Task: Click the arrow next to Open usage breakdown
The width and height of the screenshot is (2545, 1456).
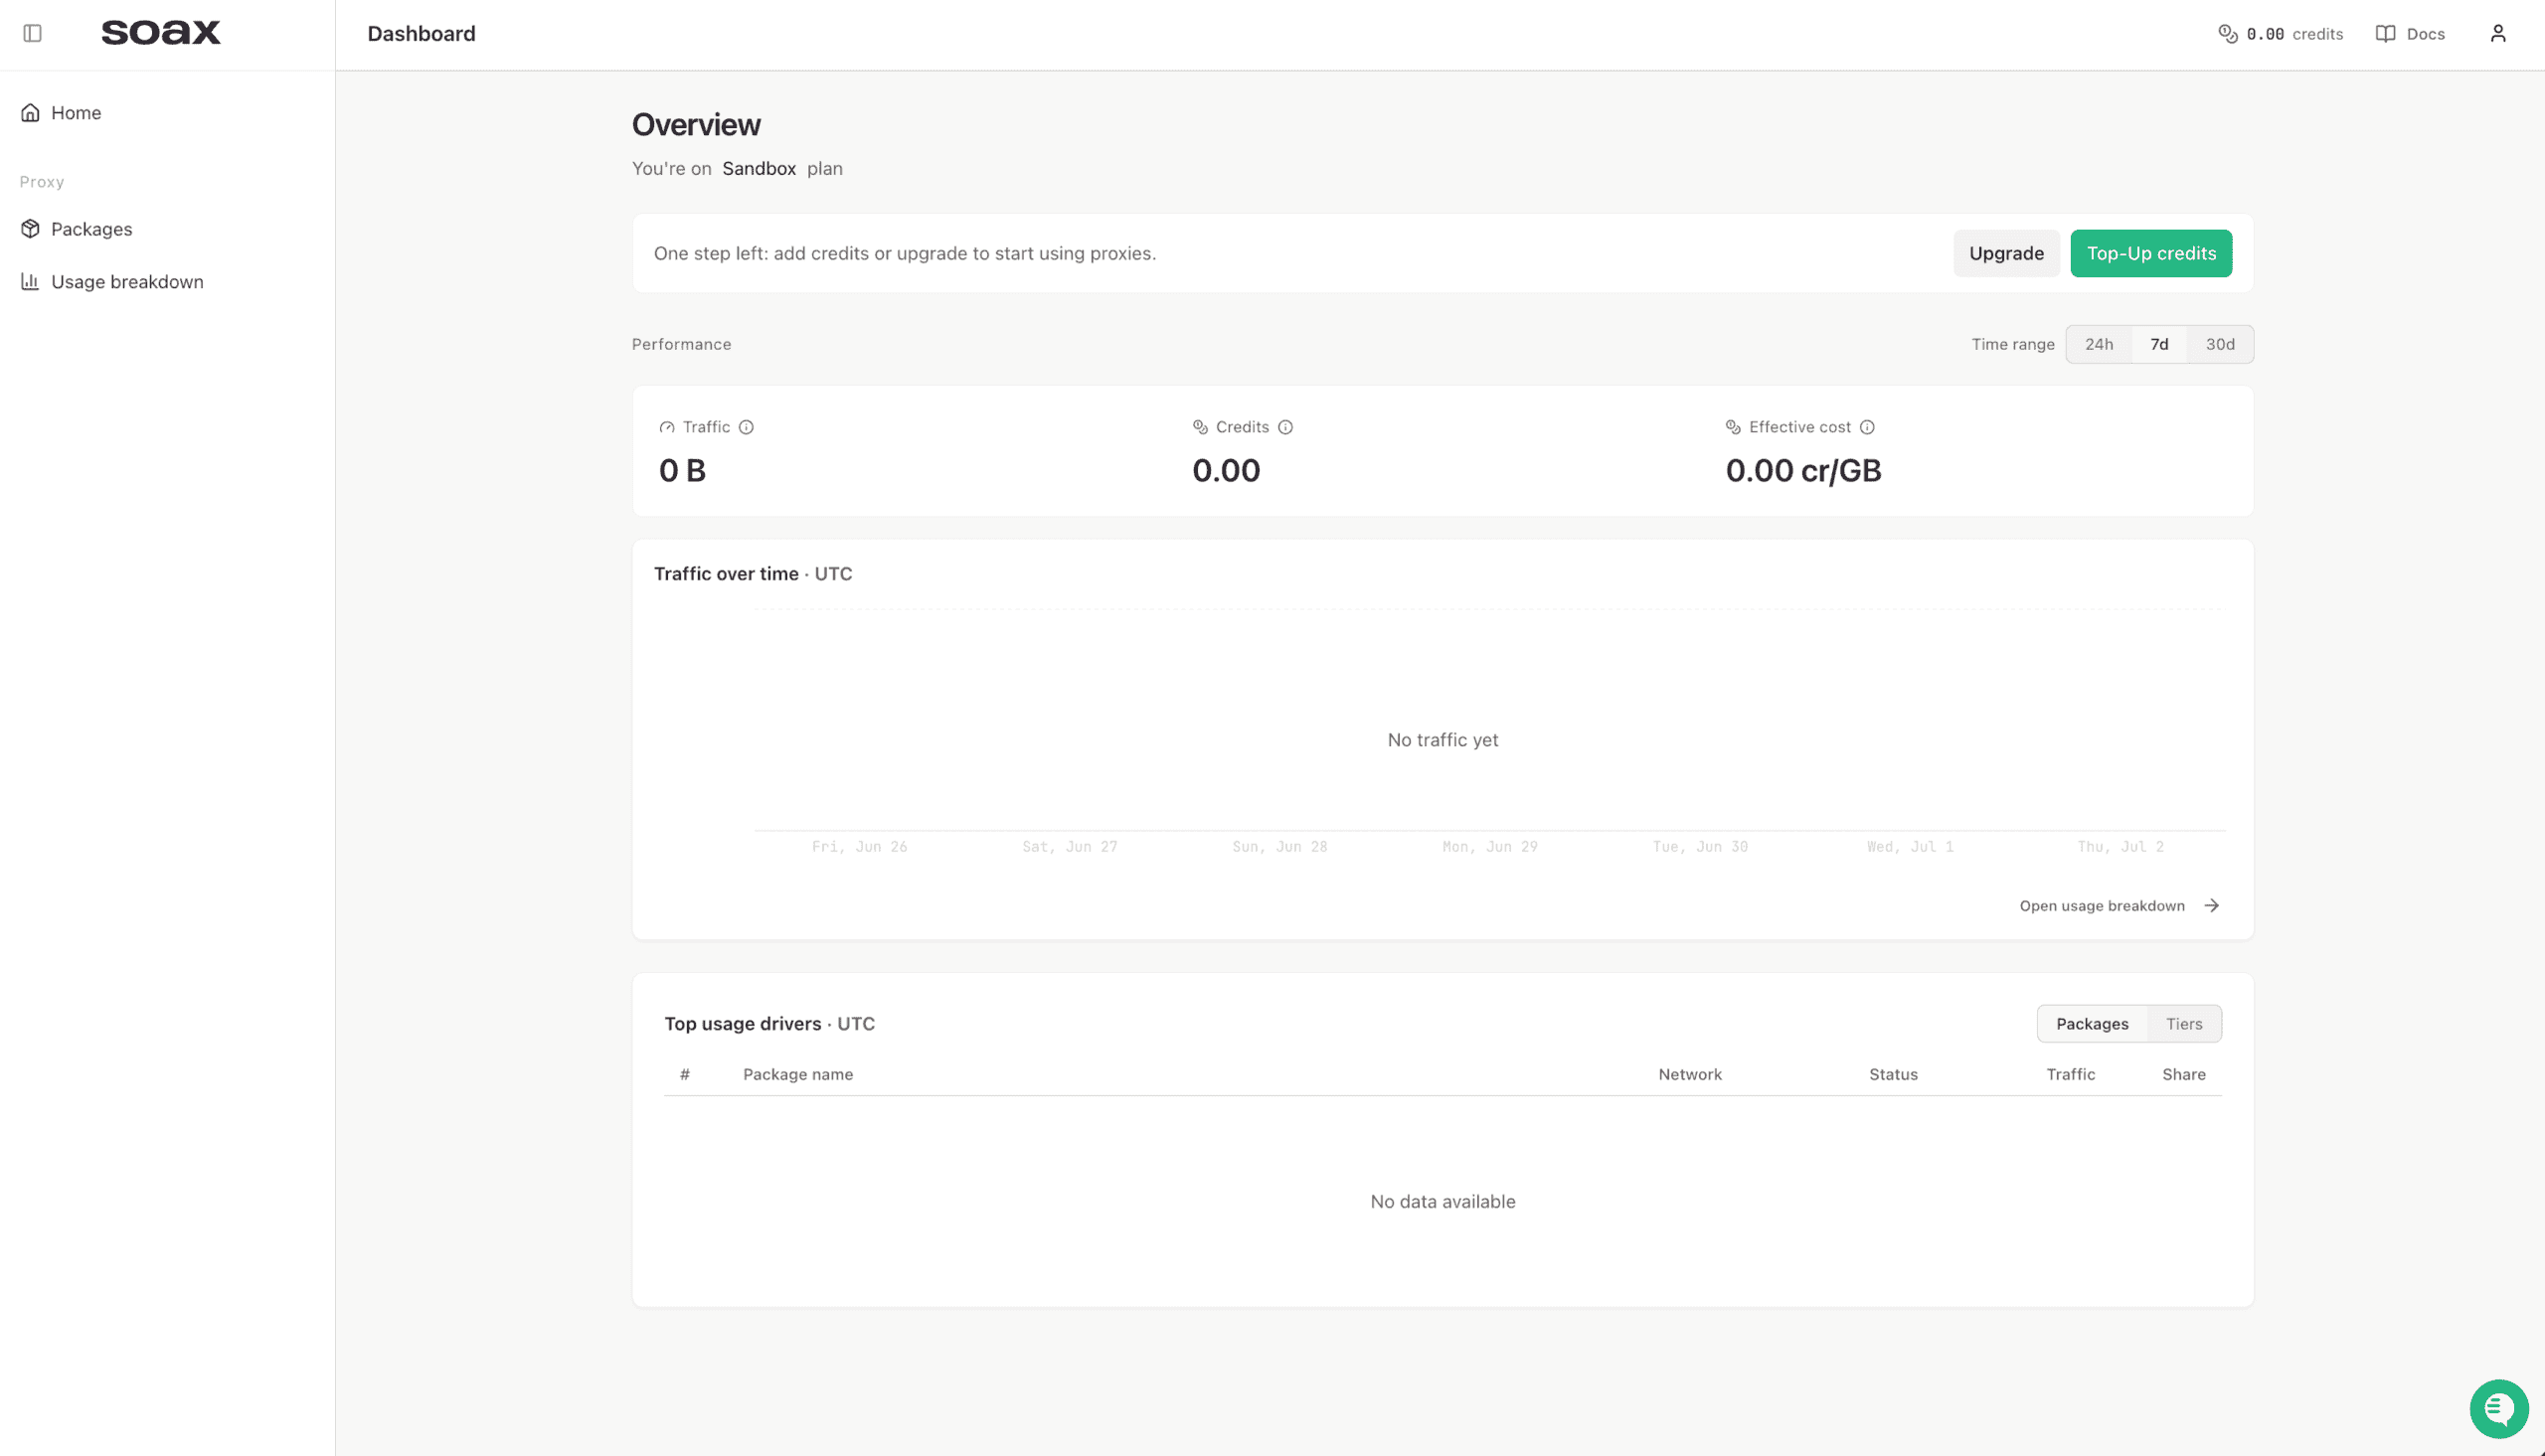Action: coord(2211,906)
